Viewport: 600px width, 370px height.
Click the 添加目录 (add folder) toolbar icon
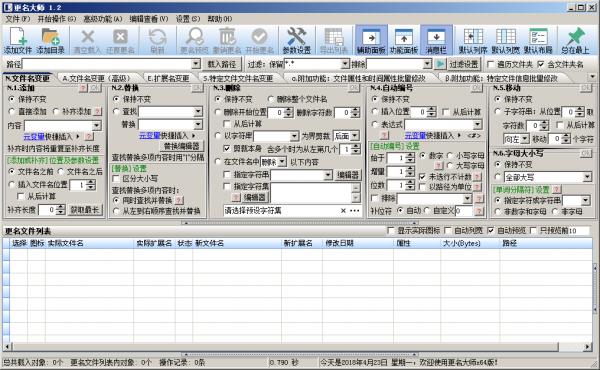(x=51, y=40)
